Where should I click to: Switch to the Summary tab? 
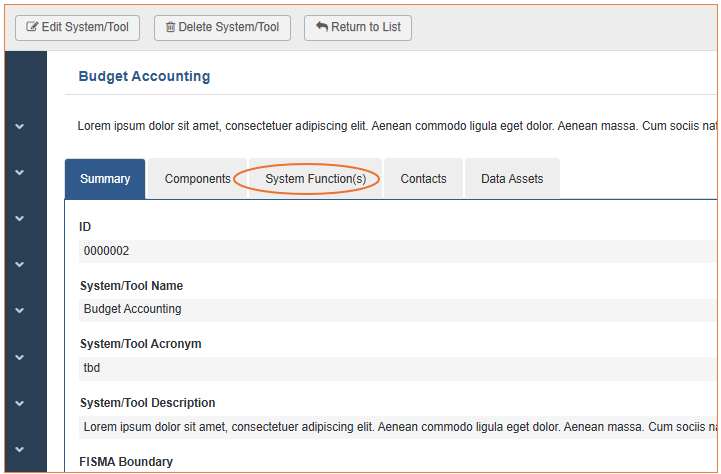click(x=105, y=179)
